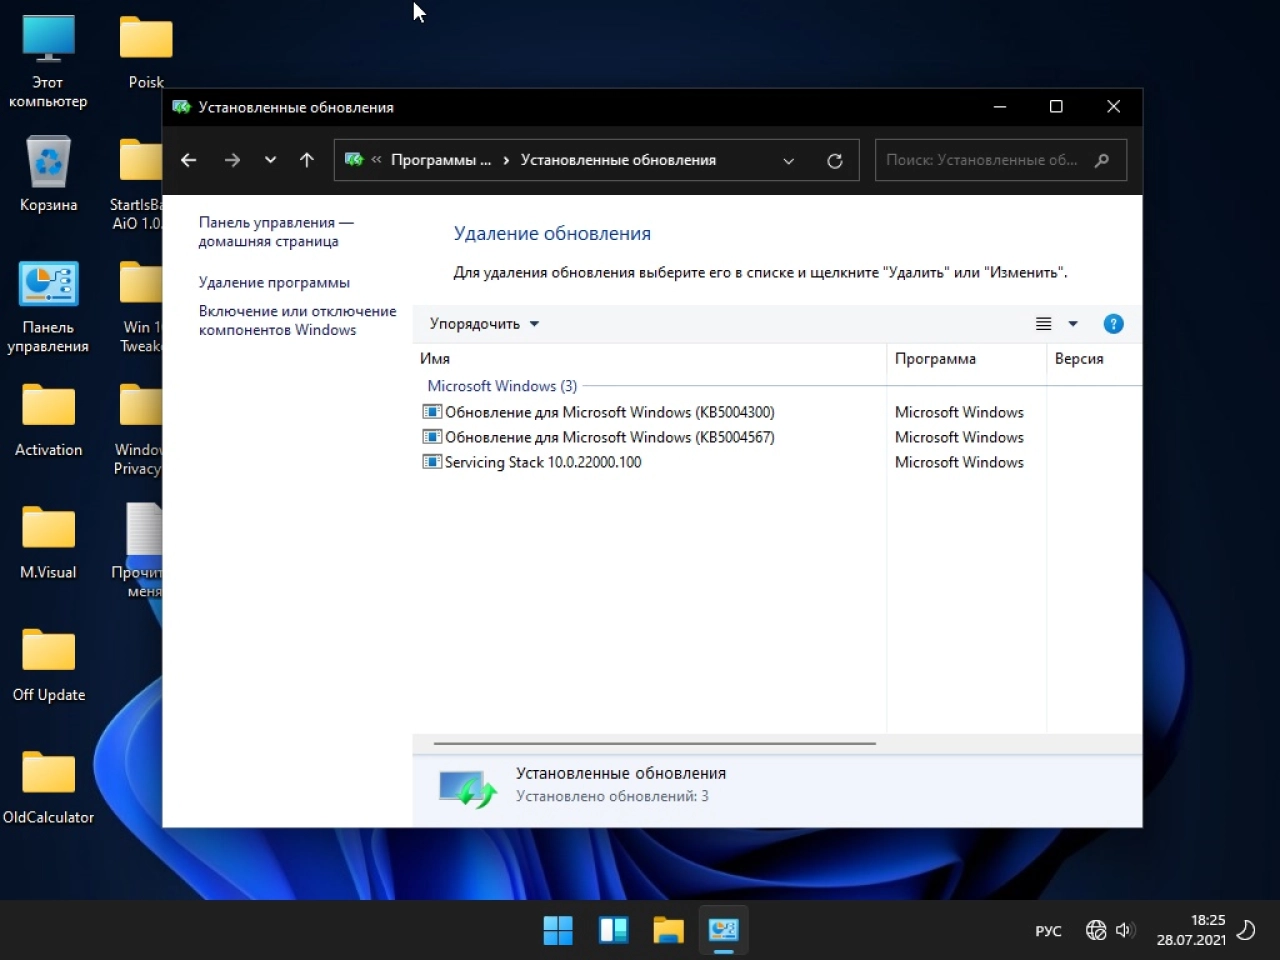Click 'Установлено обновлений: 3' status text
The image size is (1280, 960).
click(x=612, y=797)
